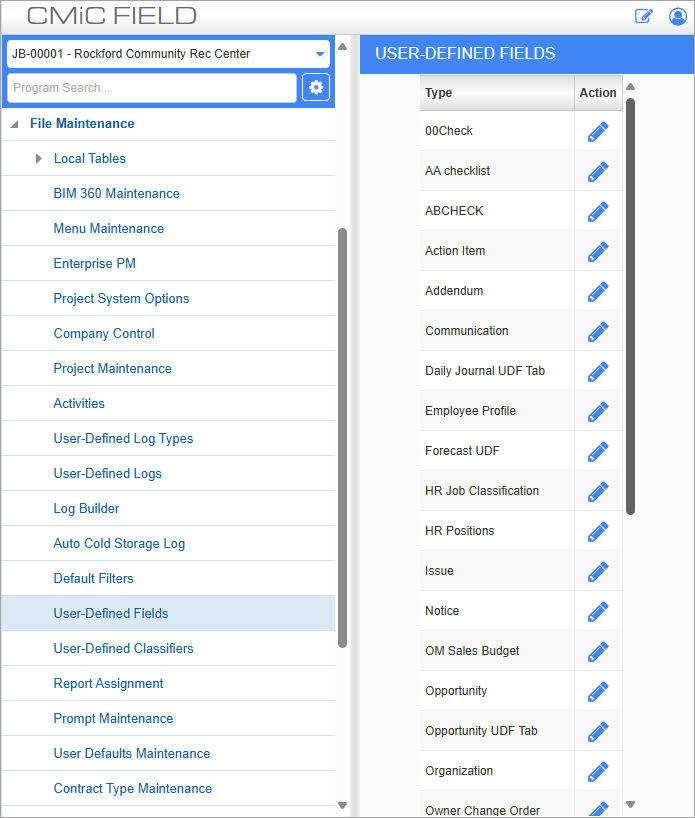This screenshot has height=818, width=695.
Task: Open the Issue row pencil icon
Action: click(598, 571)
